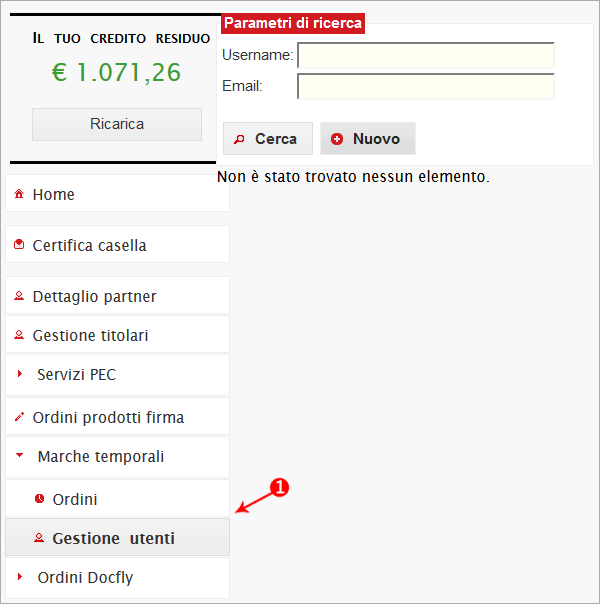Click the magnifier icon on the Cerca button
Screen dimensions: 600x604
(x=239, y=139)
